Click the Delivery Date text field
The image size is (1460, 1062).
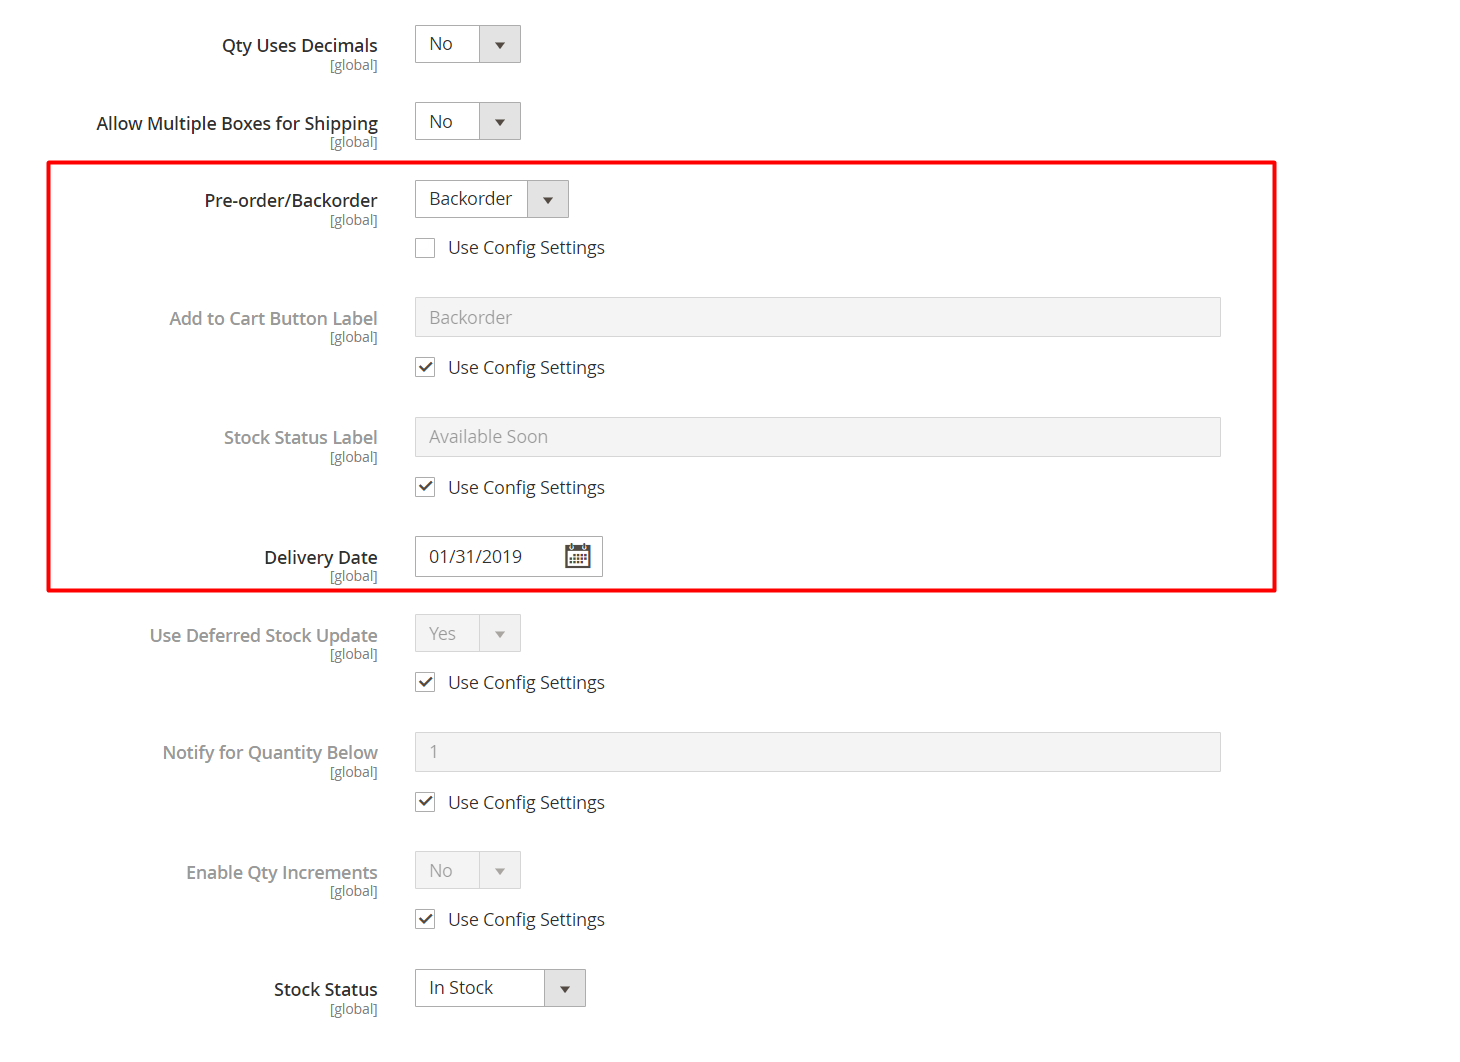pos(488,557)
